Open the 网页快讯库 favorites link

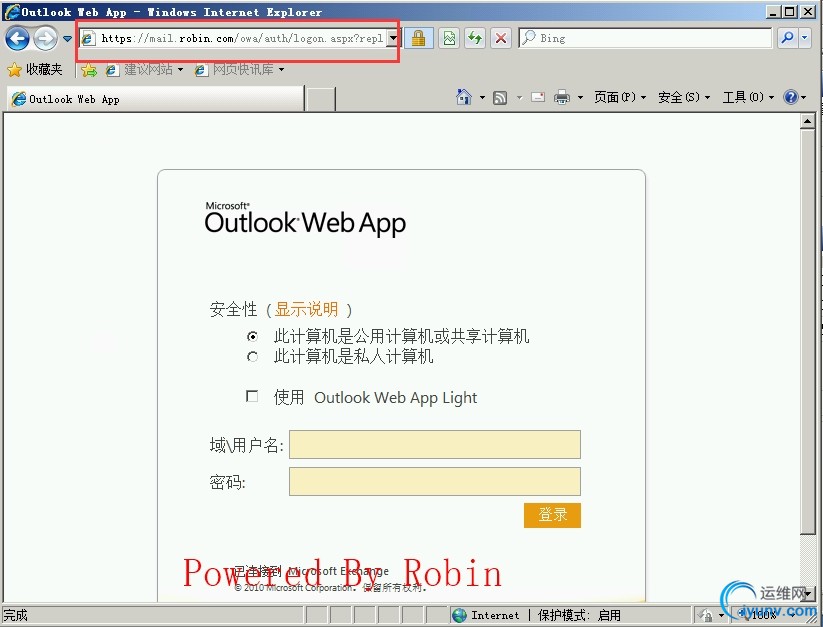click(x=239, y=69)
